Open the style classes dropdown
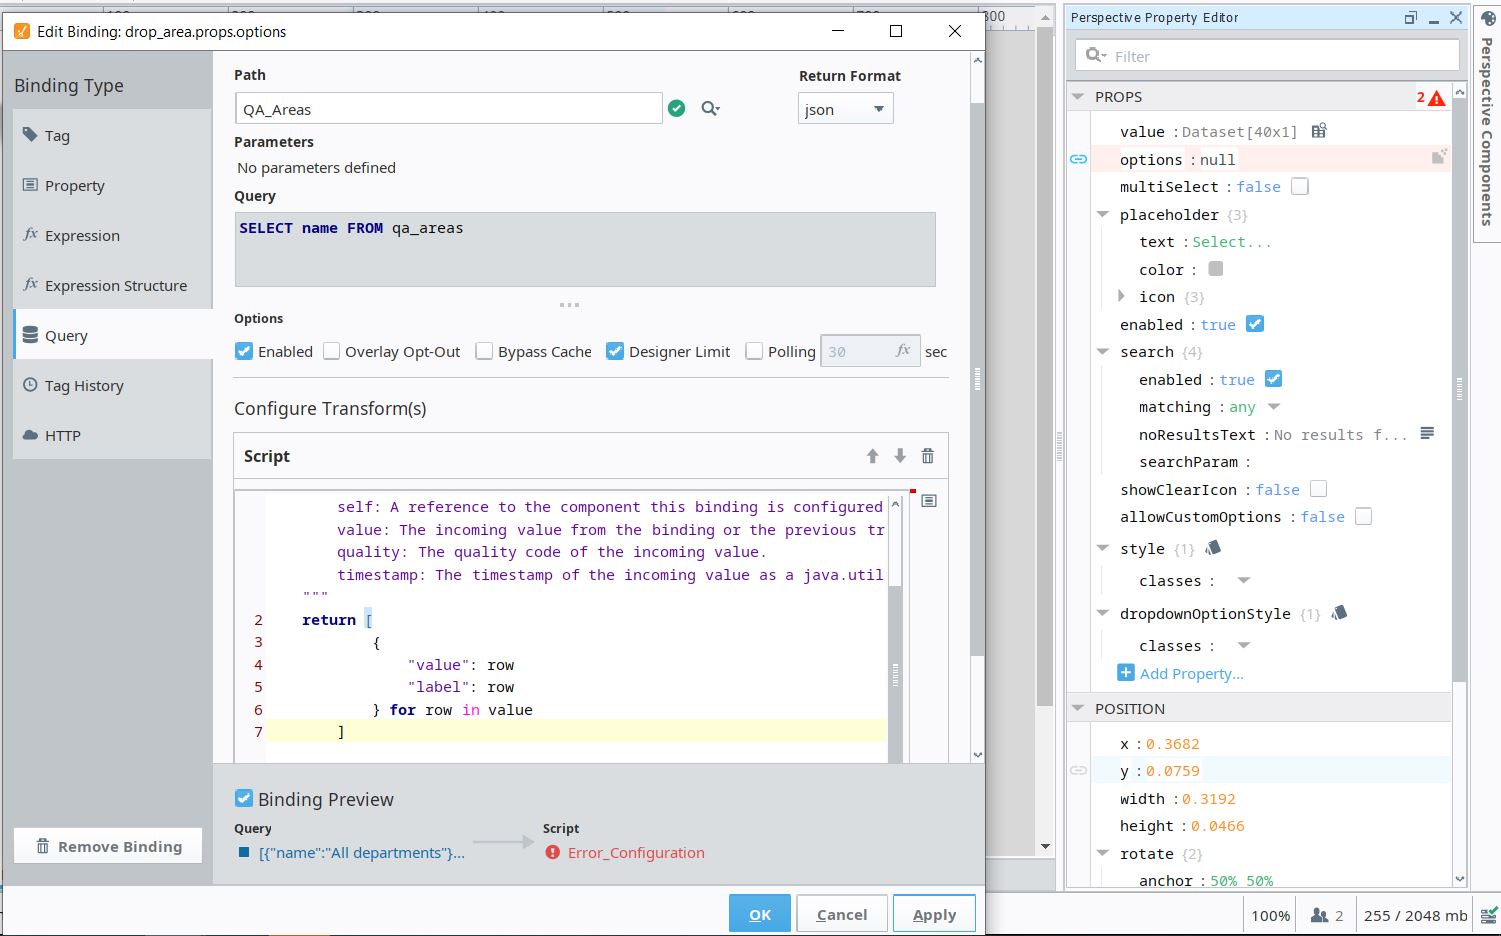This screenshot has height=936, width=1501. pos(1244,580)
